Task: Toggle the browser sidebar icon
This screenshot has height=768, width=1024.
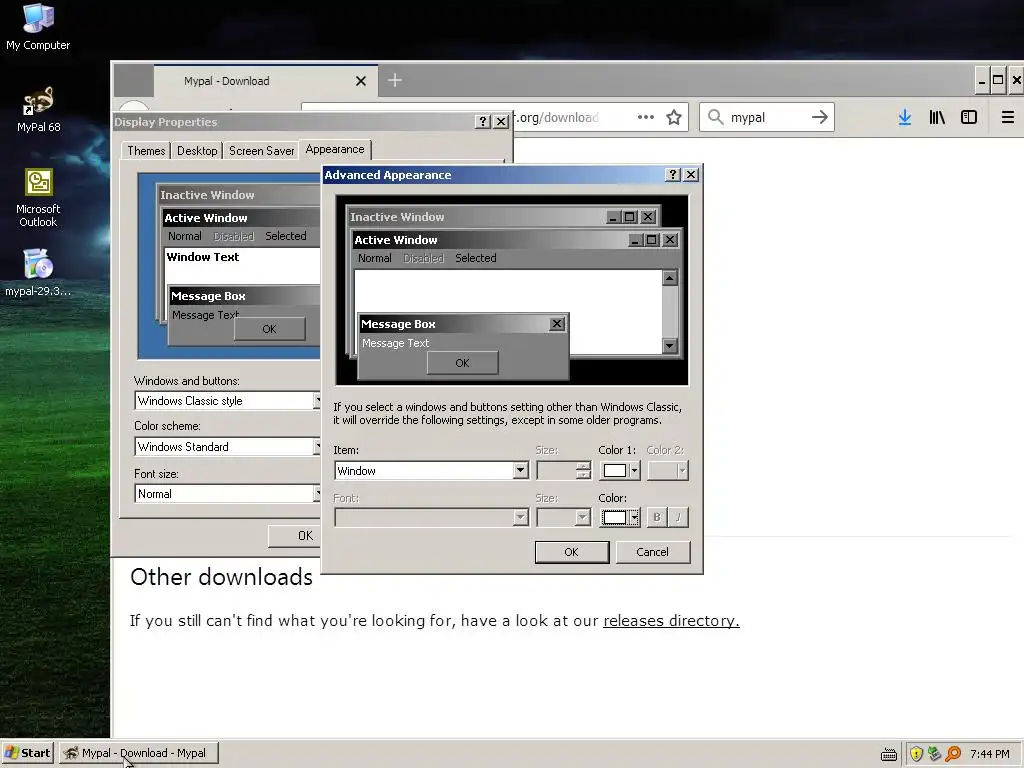Action: (x=968, y=118)
